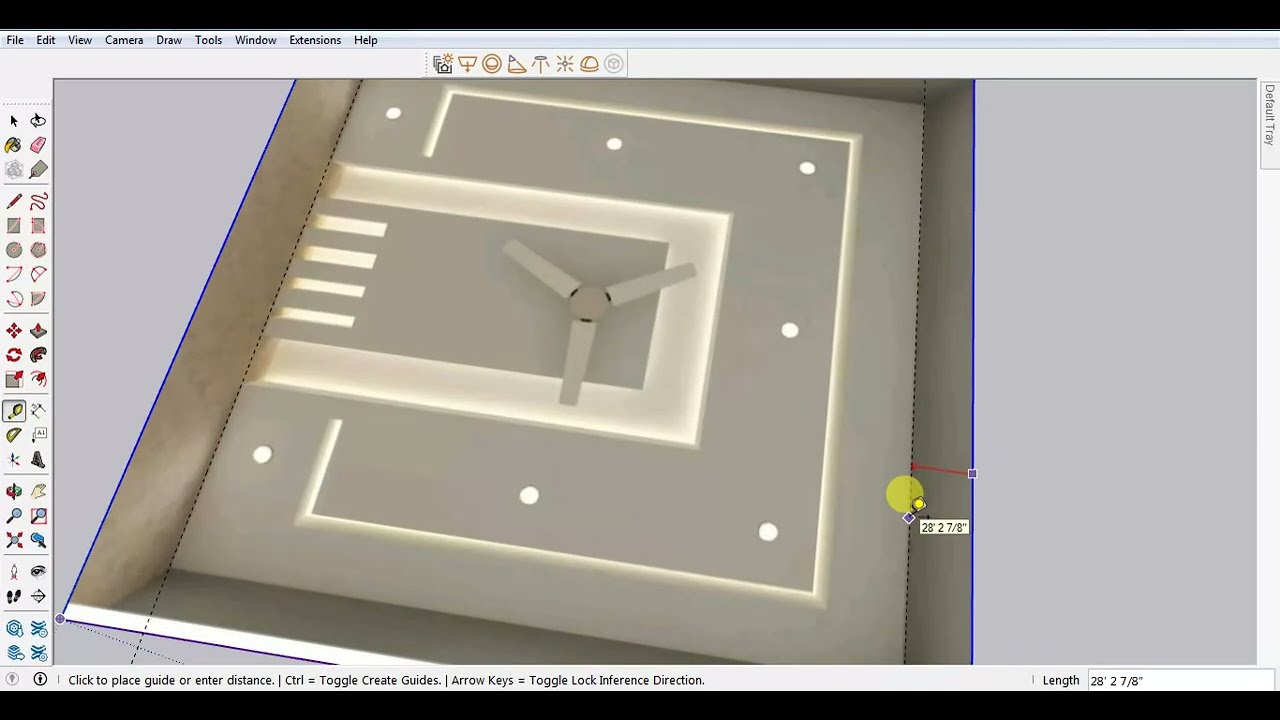Click the plane light toolbar icon
Screen dimensions: 1280x720
467,64
